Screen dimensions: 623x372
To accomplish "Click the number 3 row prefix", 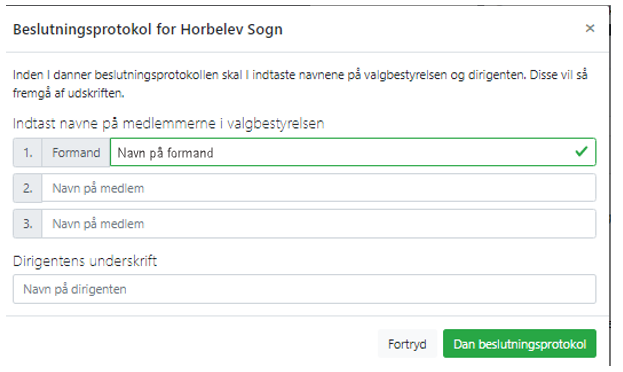I will tap(27, 224).
